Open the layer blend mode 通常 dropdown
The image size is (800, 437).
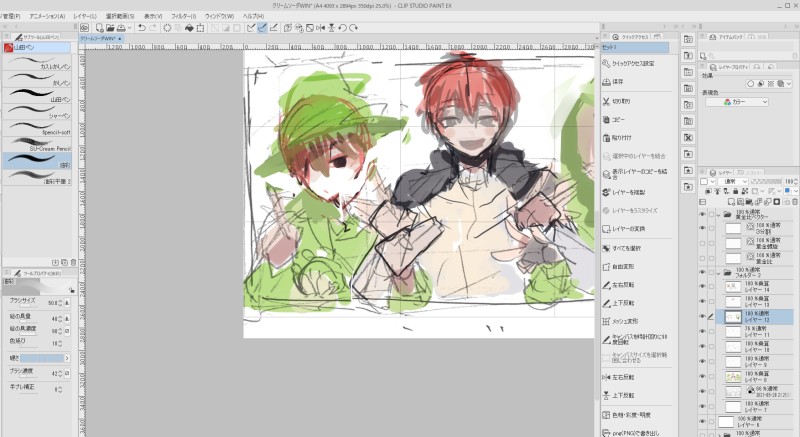tap(733, 181)
